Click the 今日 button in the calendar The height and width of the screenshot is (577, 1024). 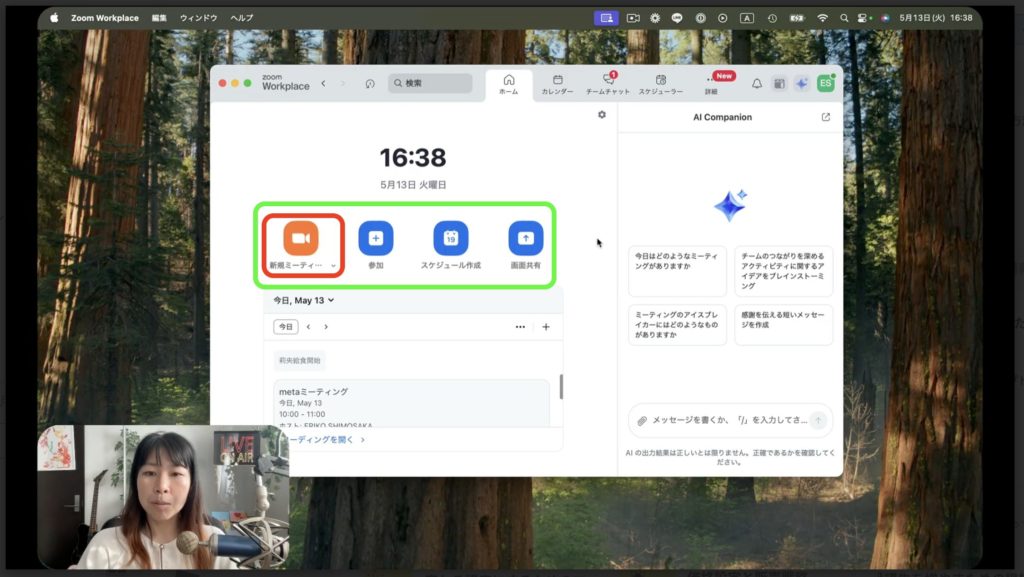(286, 327)
